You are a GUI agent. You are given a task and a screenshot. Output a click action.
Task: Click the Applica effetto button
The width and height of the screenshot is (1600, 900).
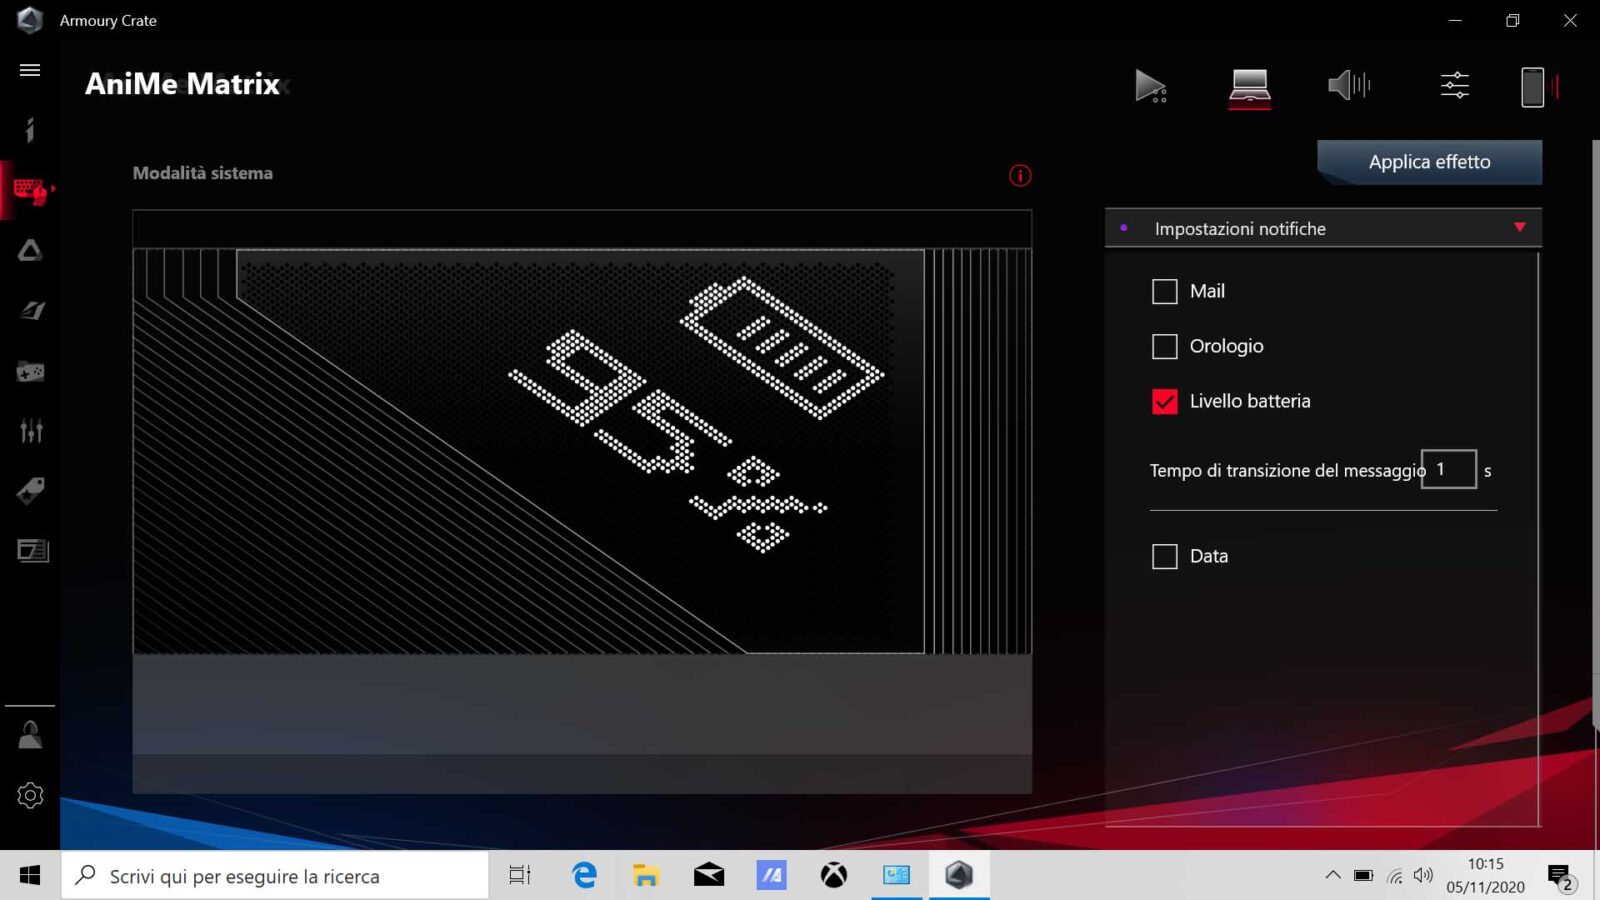1429,162
